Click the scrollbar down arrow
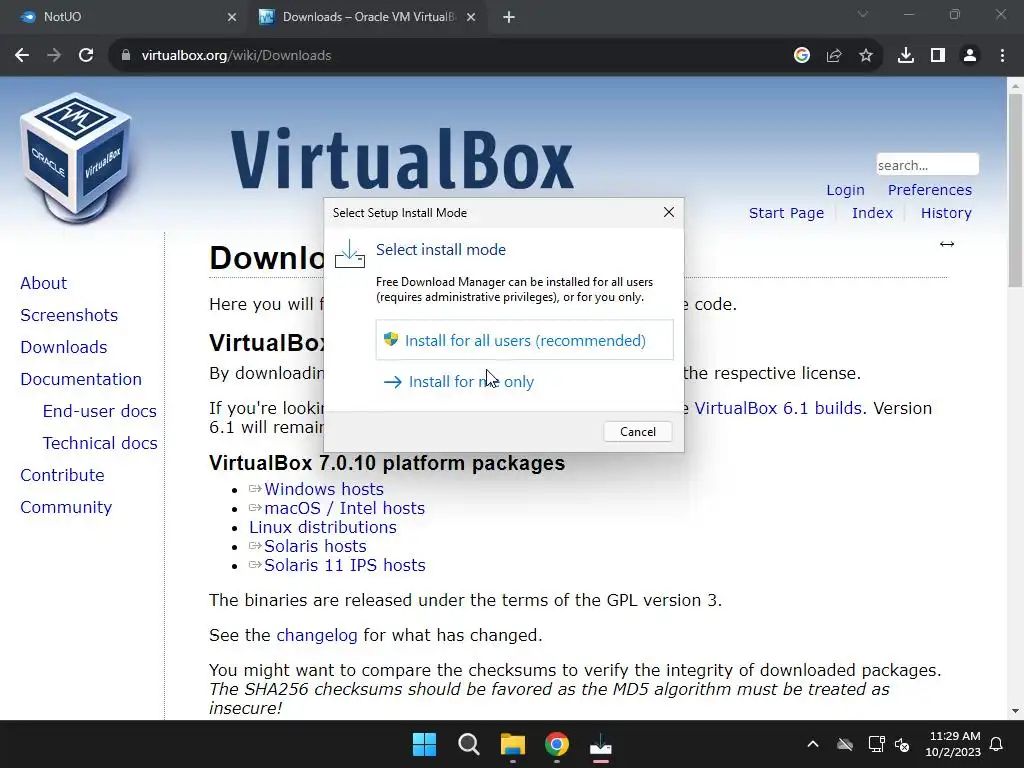The height and width of the screenshot is (768, 1024). [1015, 711]
